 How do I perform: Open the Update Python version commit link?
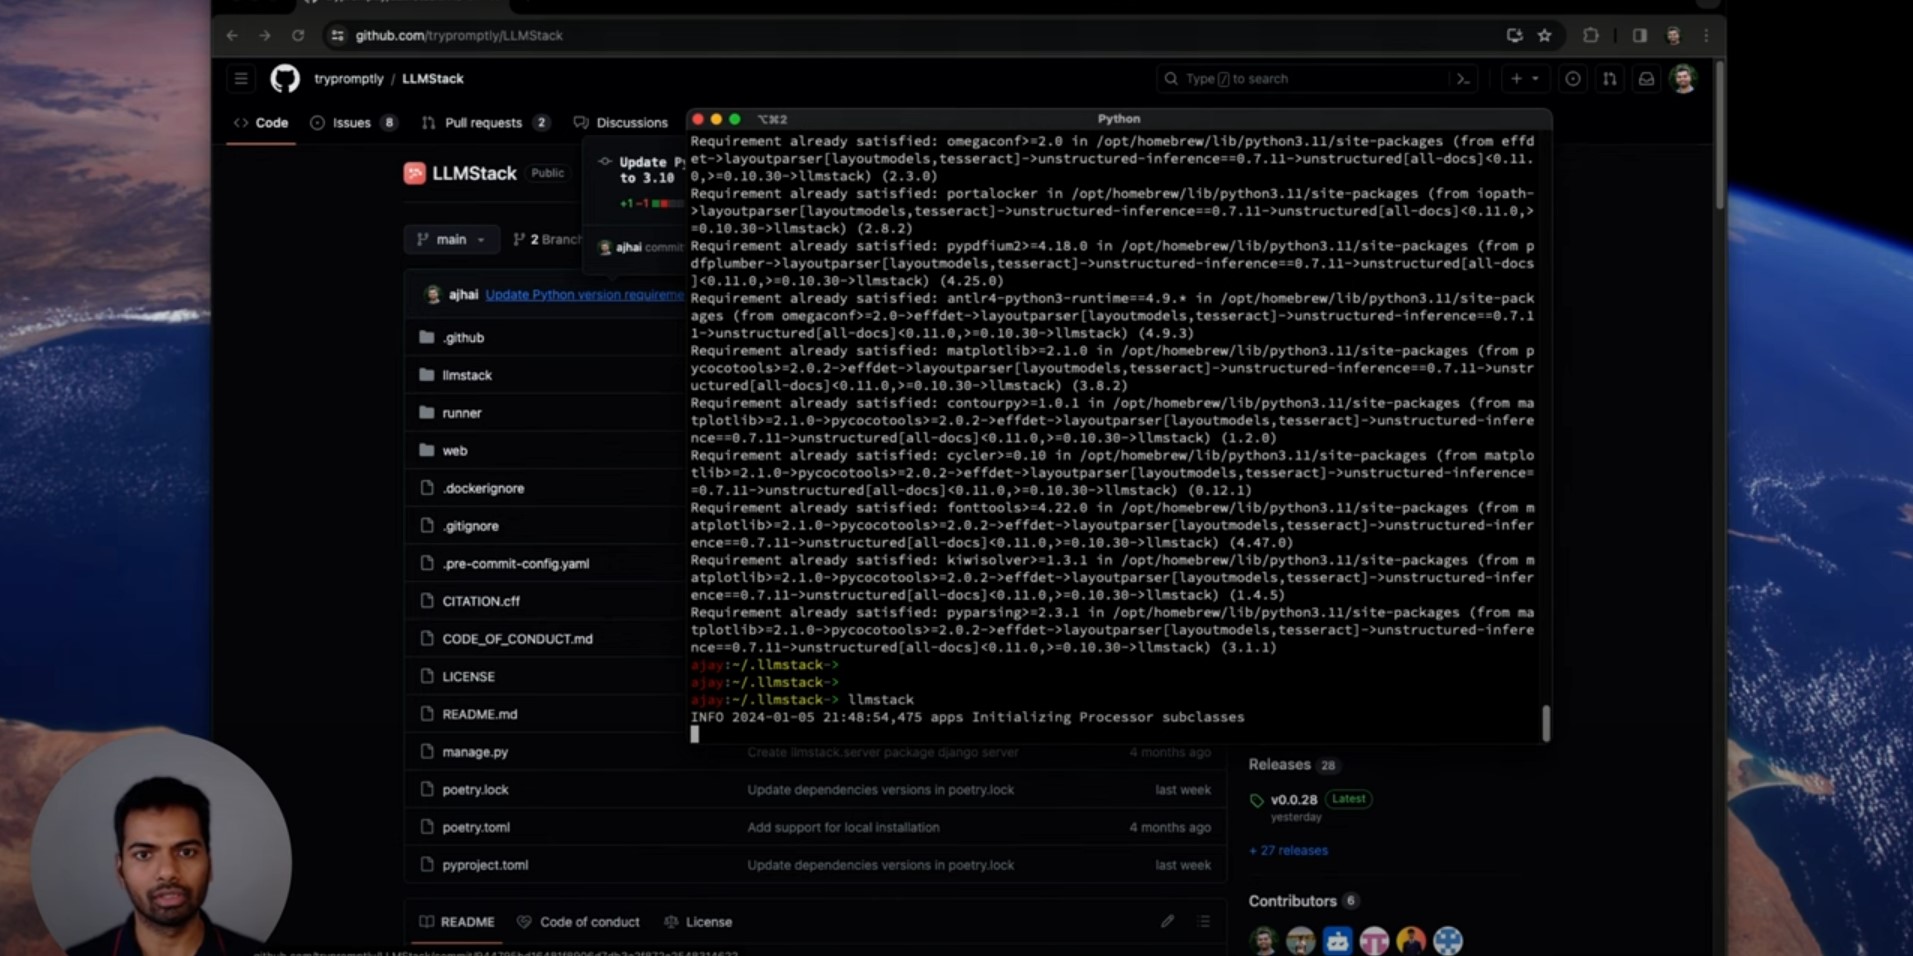click(584, 294)
